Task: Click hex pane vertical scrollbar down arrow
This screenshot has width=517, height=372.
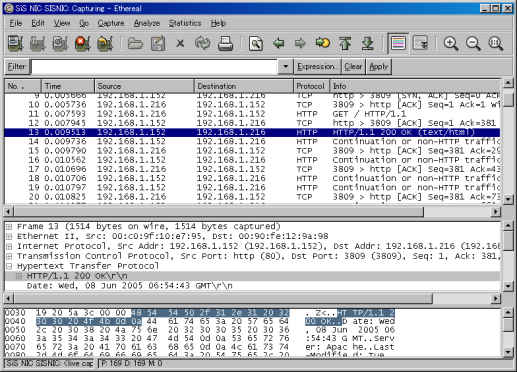Action: pyautogui.click(x=508, y=352)
